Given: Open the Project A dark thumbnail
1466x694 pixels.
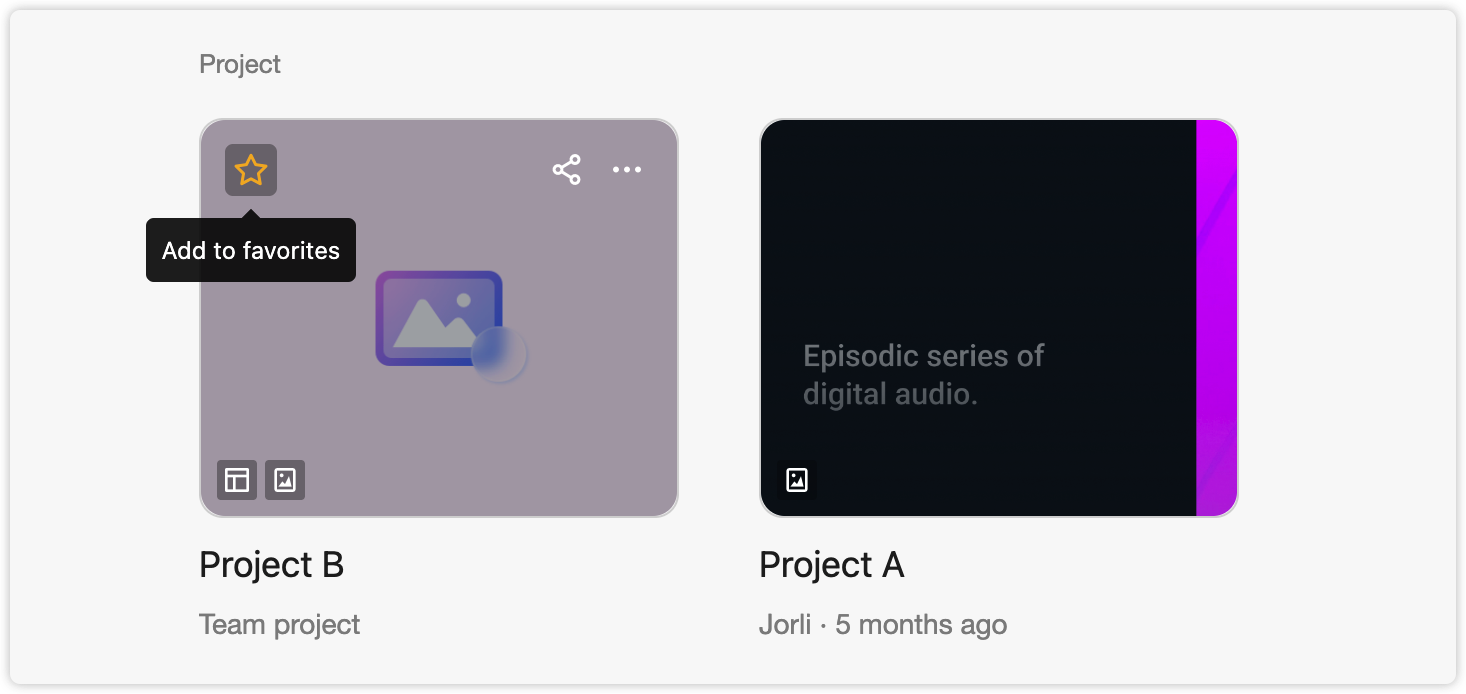Looking at the screenshot, I should pyautogui.click(x=998, y=318).
